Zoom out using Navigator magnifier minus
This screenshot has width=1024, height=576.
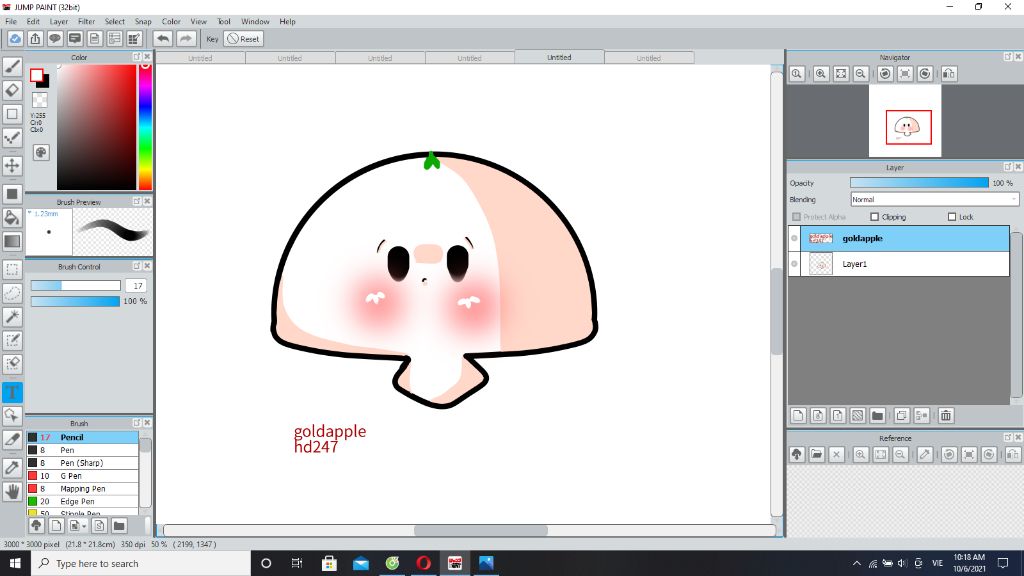pos(861,74)
